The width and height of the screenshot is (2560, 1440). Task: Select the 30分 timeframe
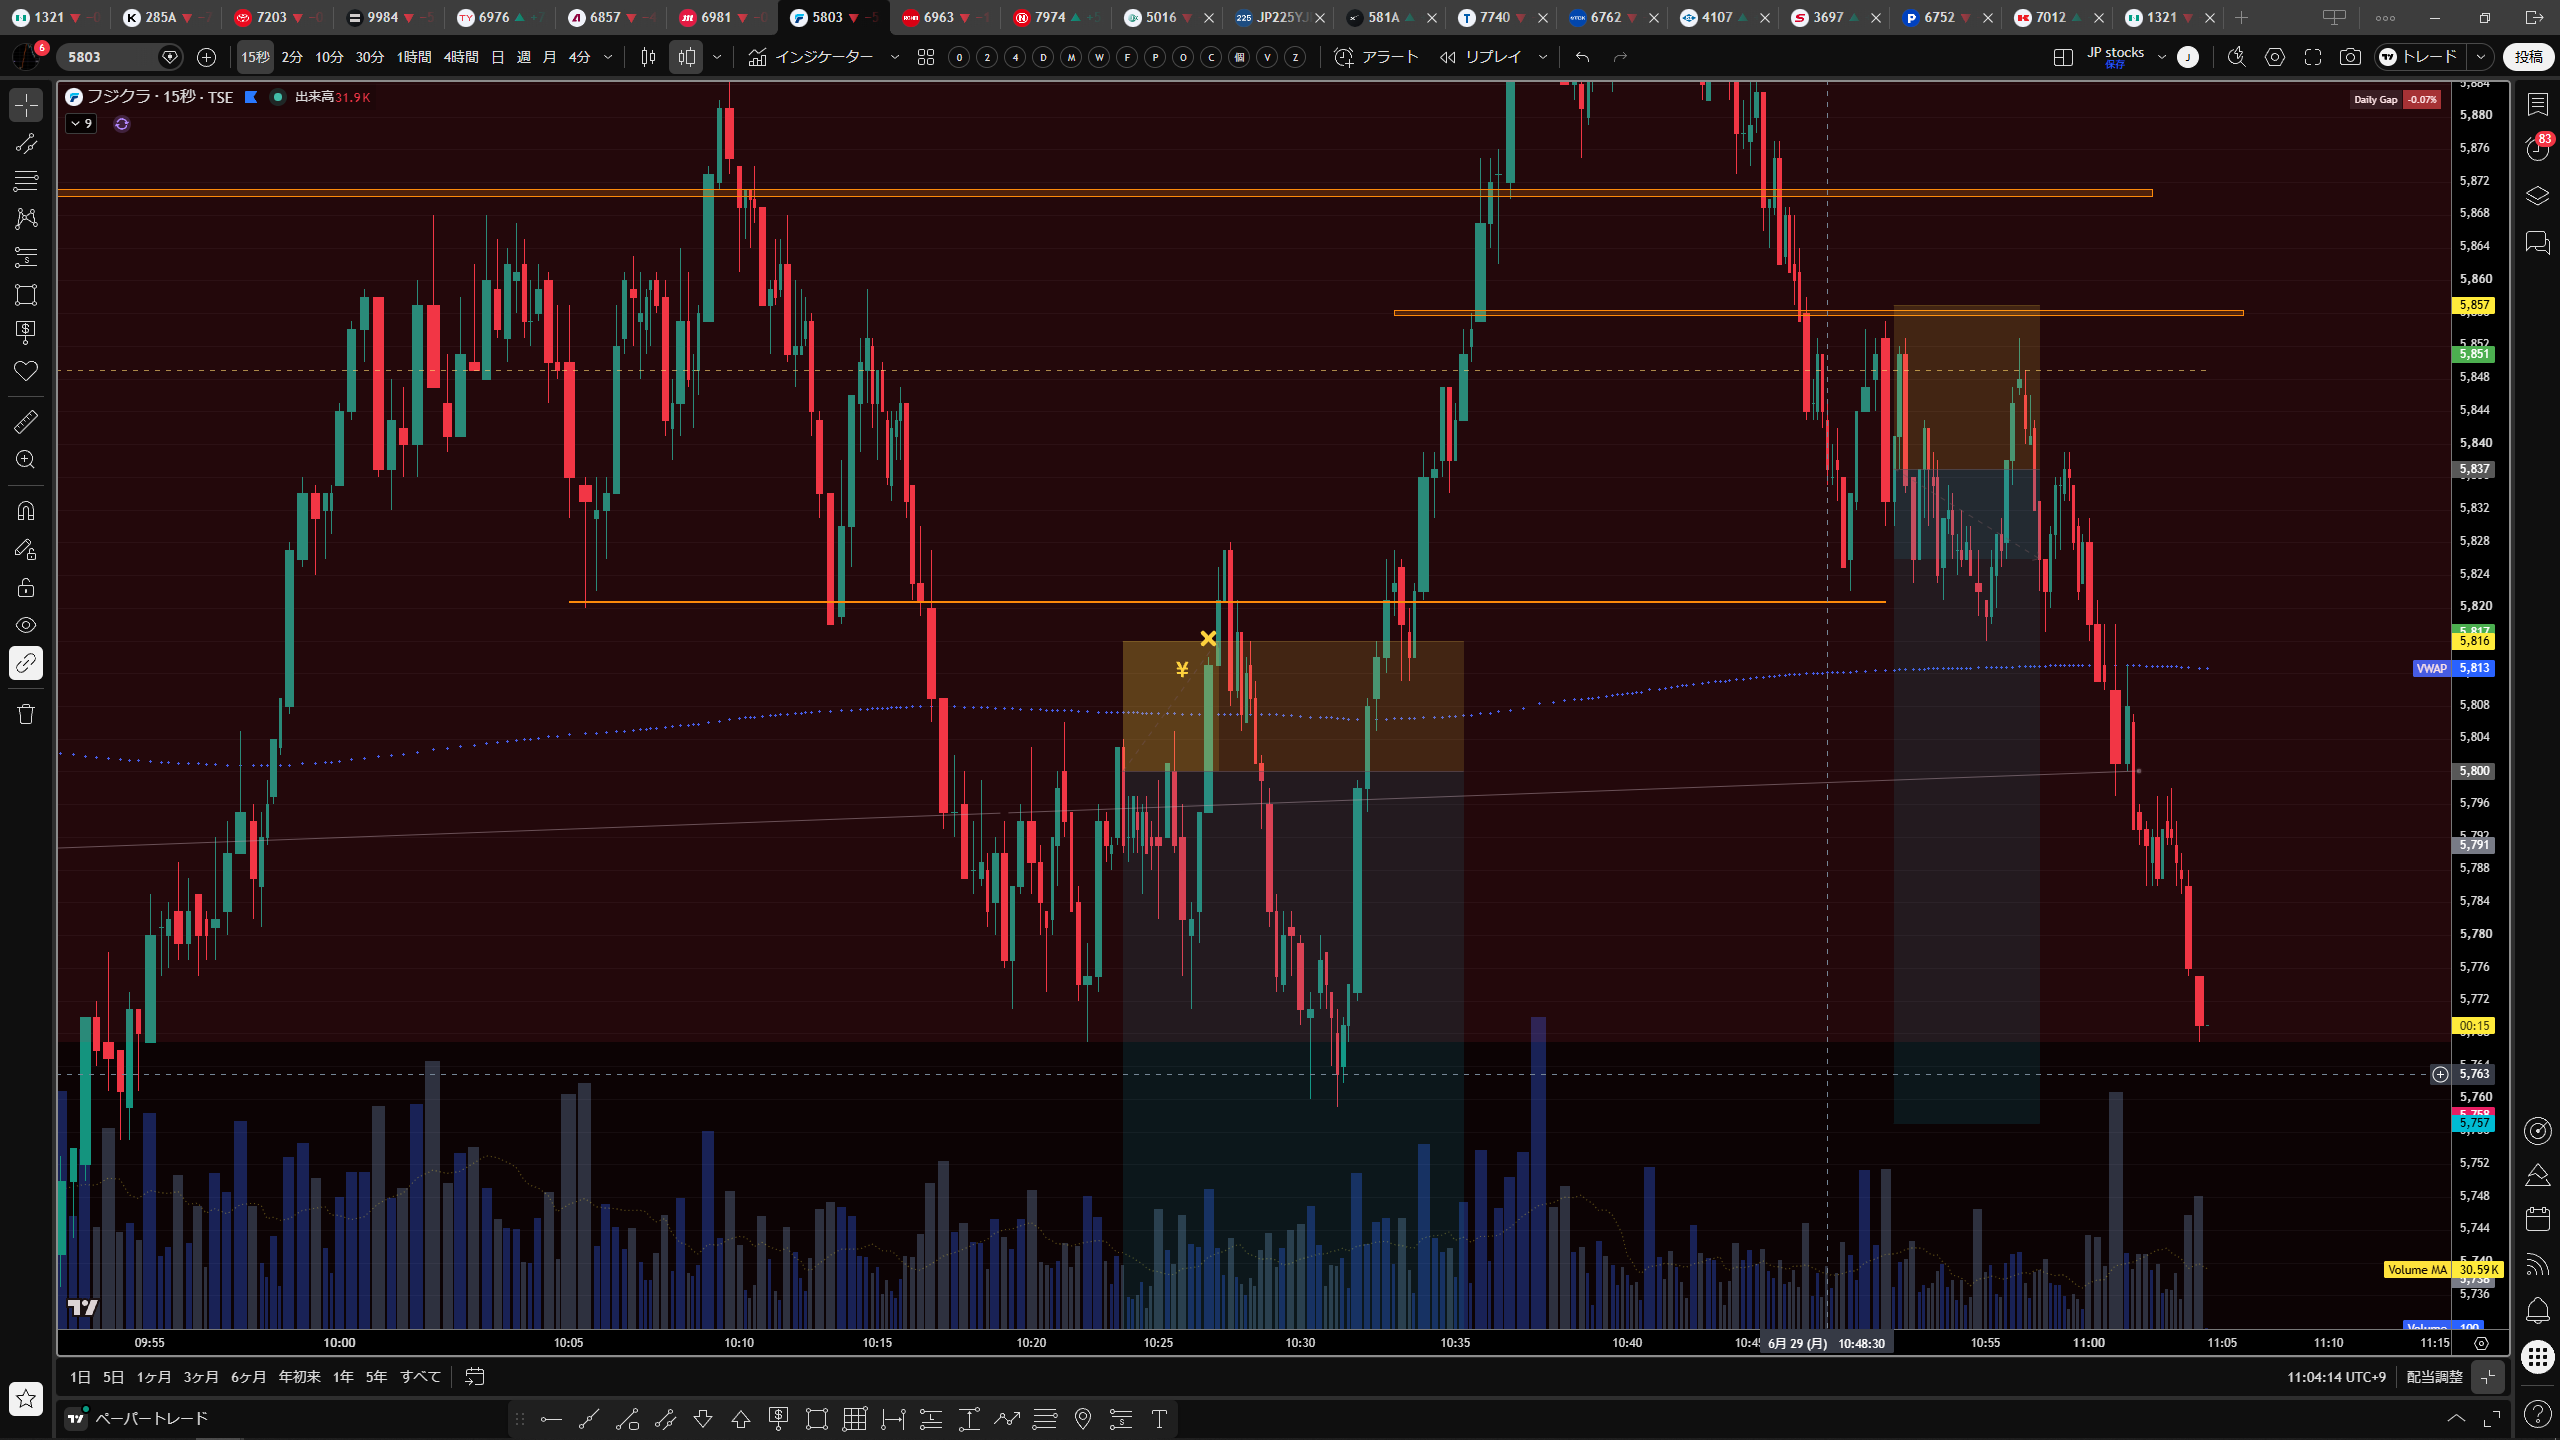370,57
